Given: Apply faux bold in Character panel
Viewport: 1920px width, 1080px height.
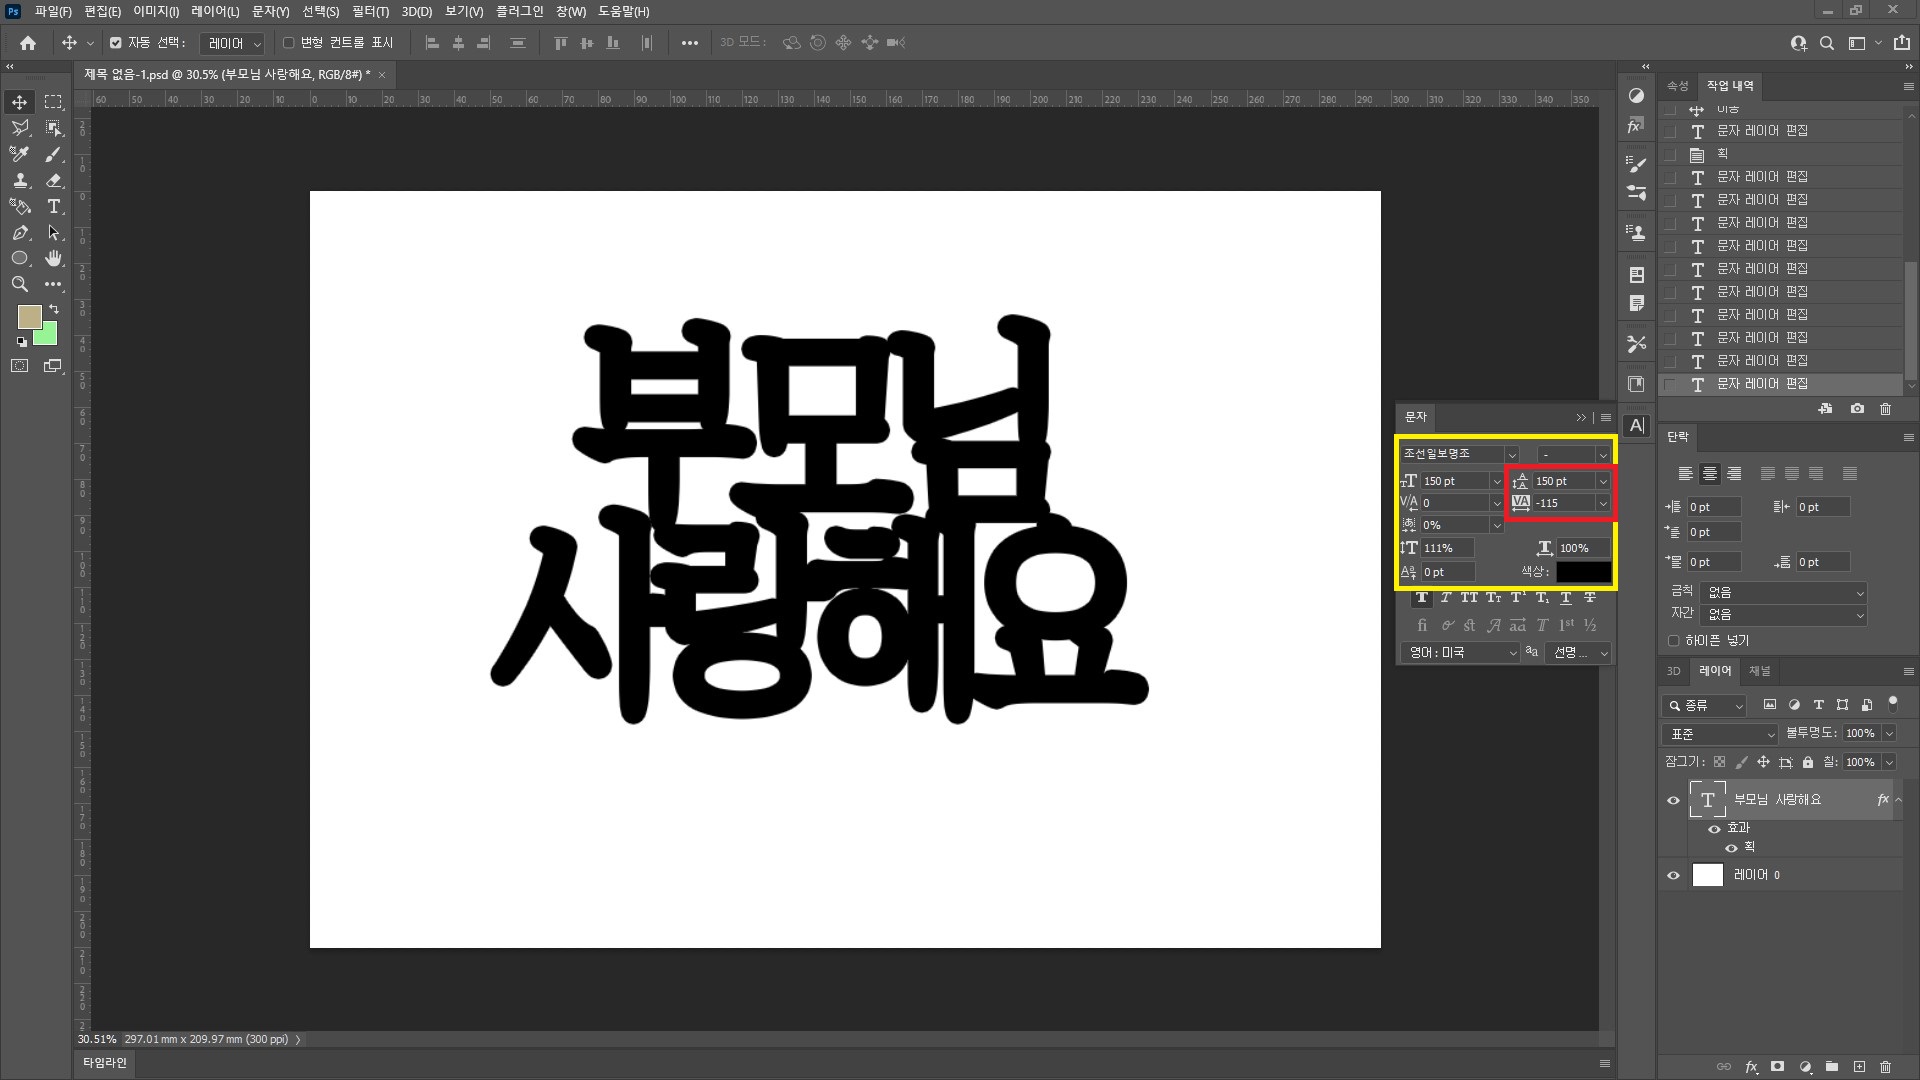Looking at the screenshot, I should pyautogui.click(x=1422, y=598).
